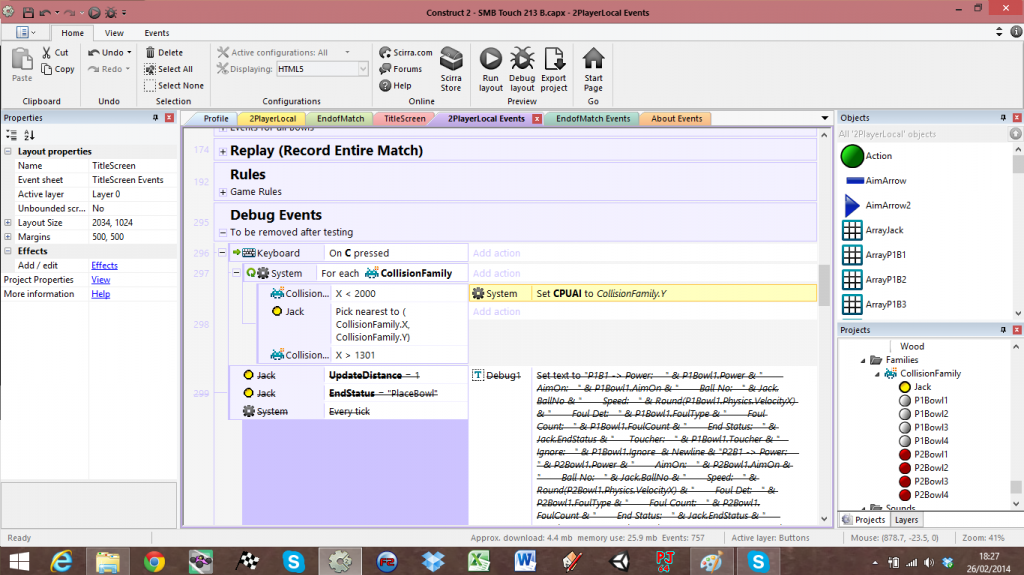This screenshot has height=575, width=1024.
Task: Pin the Properties panel
Action: (155, 118)
